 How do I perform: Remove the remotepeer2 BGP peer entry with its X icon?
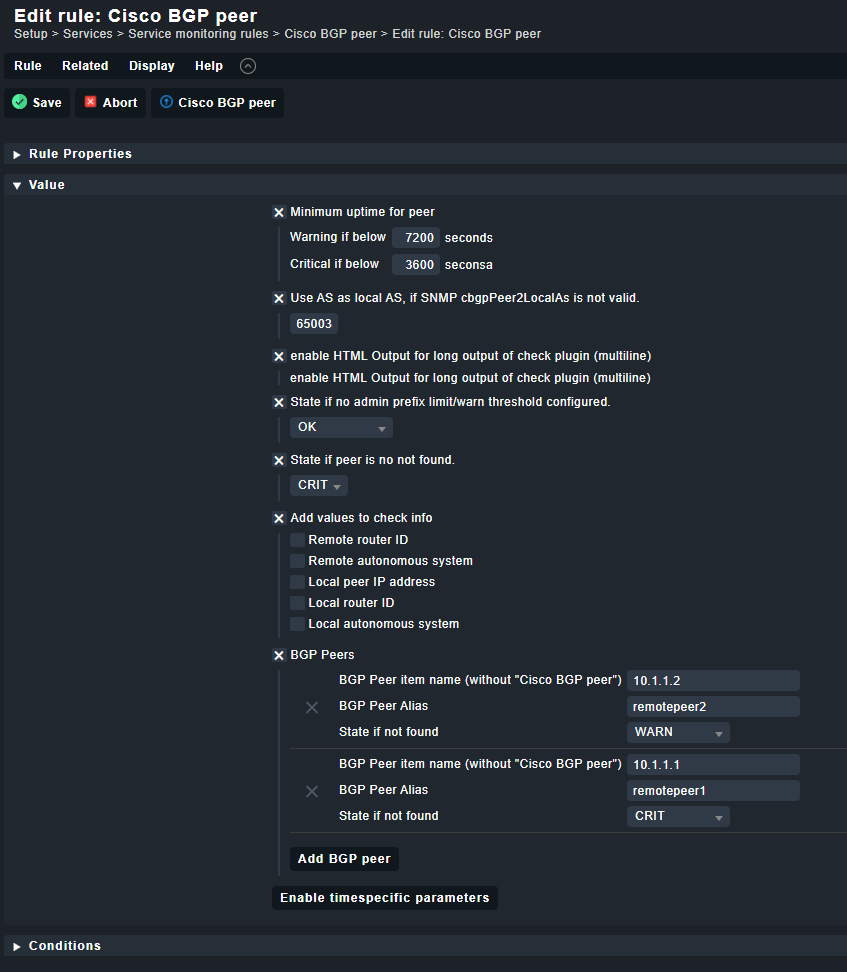pyautogui.click(x=312, y=707)
